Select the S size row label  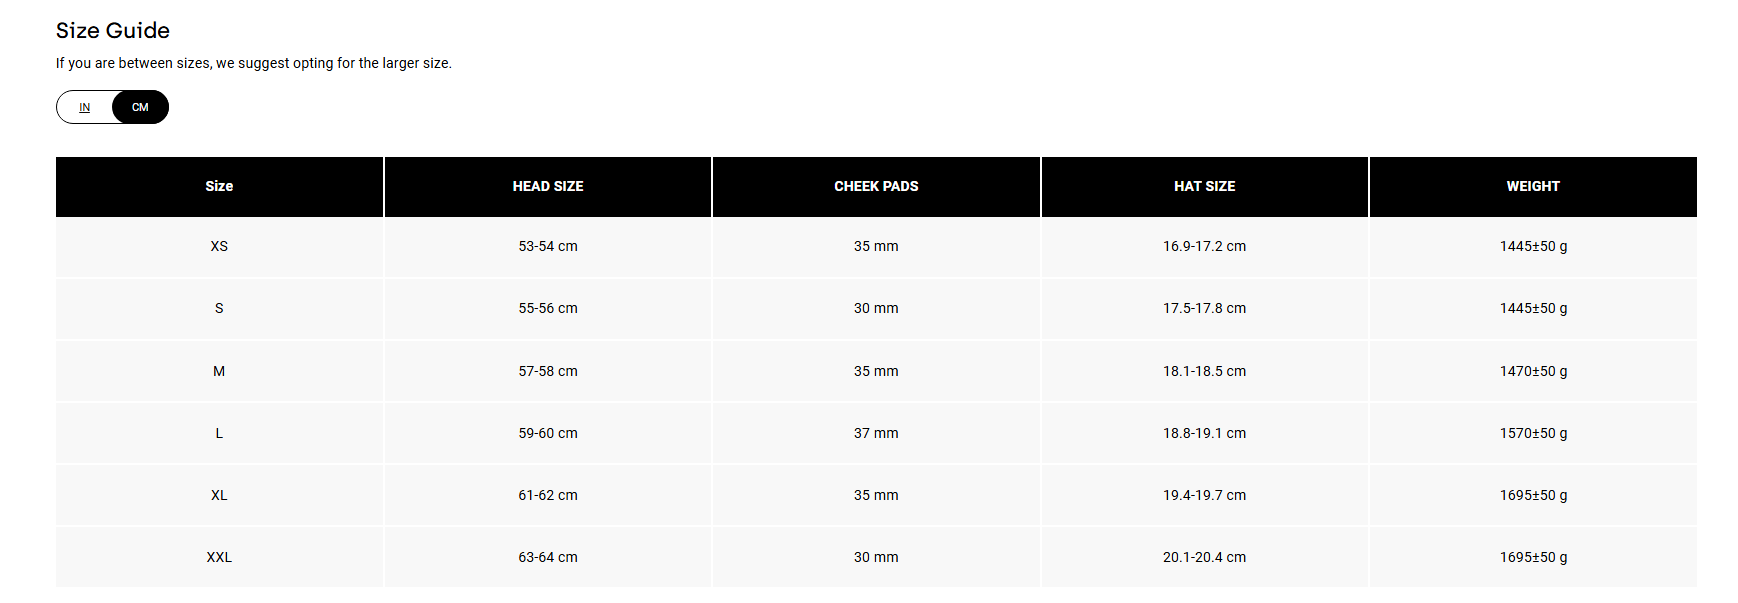(x=219, y=308)
